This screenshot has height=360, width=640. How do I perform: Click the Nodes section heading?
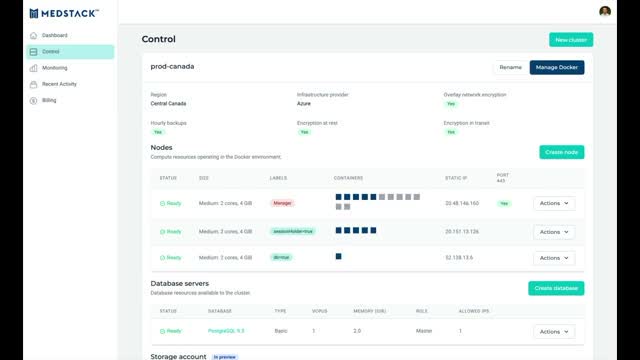pos(161,148)
